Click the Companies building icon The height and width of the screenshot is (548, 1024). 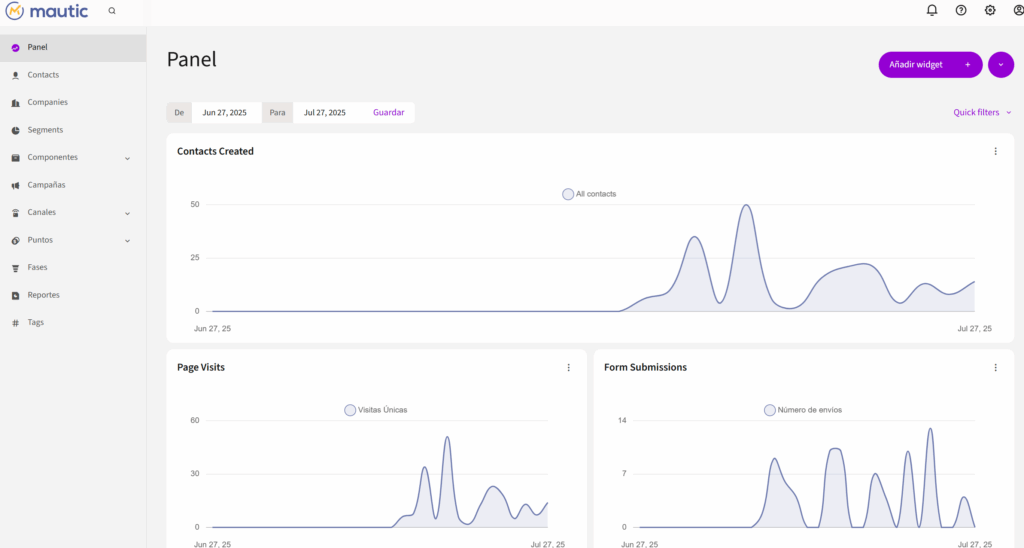(x=16, y=103)
